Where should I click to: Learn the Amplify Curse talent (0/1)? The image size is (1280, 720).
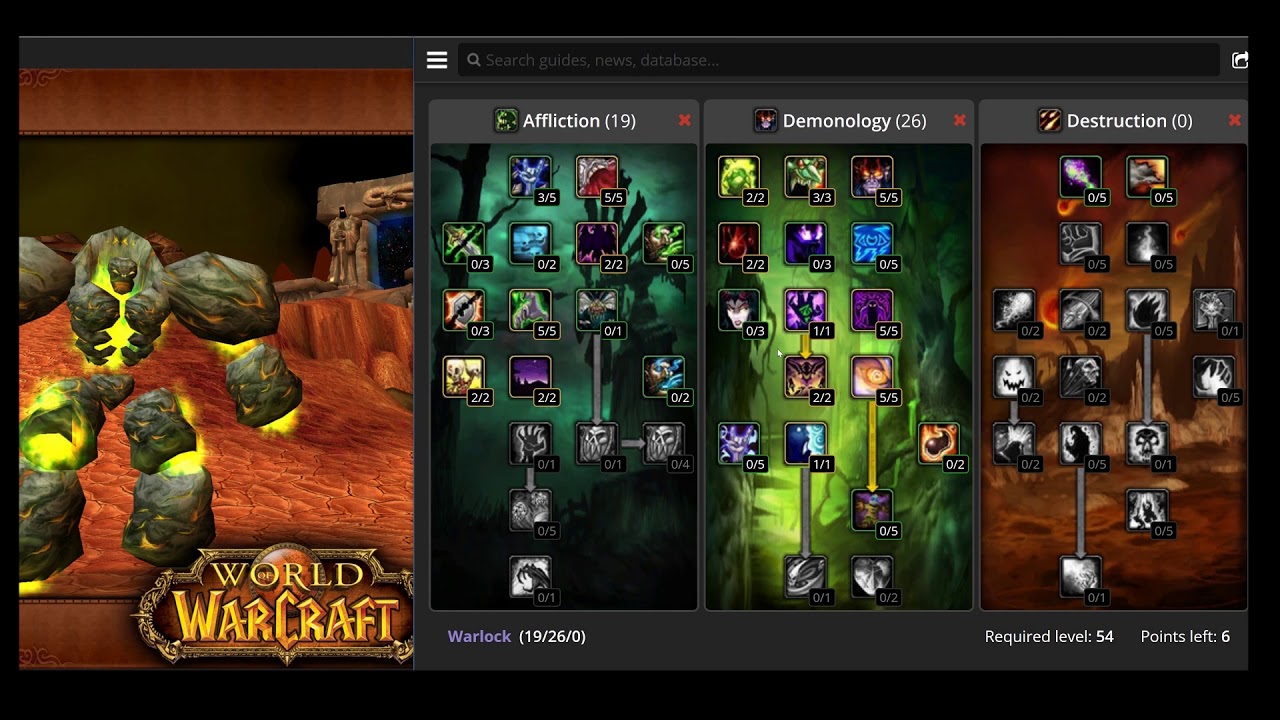coord(597,310)
